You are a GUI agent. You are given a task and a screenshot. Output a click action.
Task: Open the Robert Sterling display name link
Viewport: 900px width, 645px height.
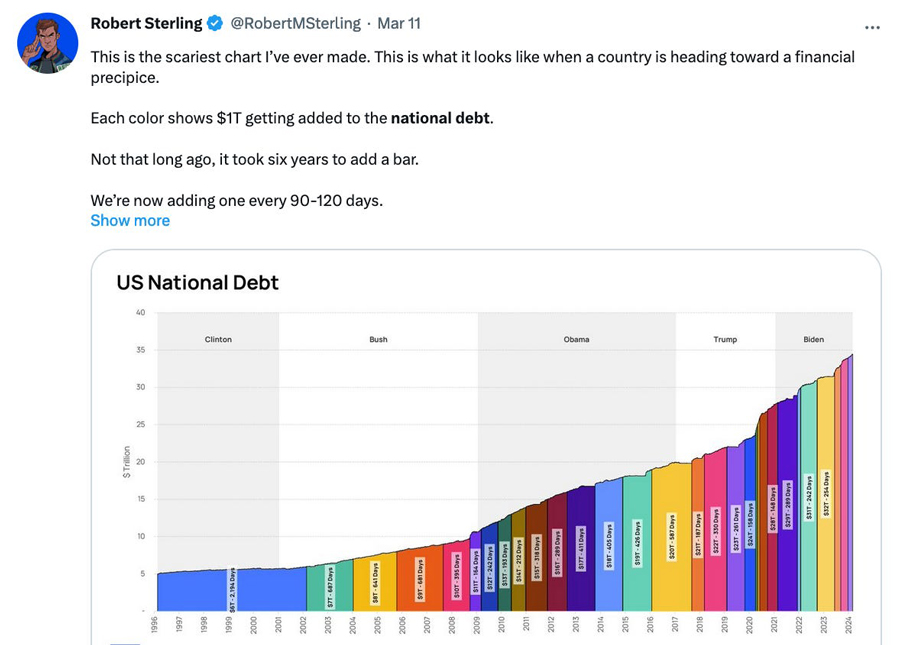click(146, 23)
